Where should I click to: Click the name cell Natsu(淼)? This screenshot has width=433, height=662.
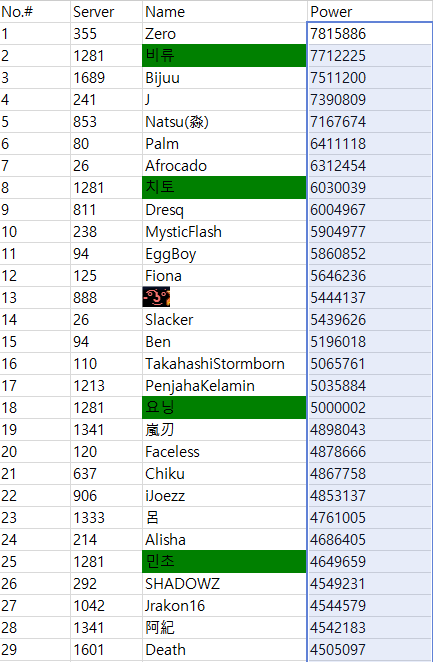[x=225, y=122]
